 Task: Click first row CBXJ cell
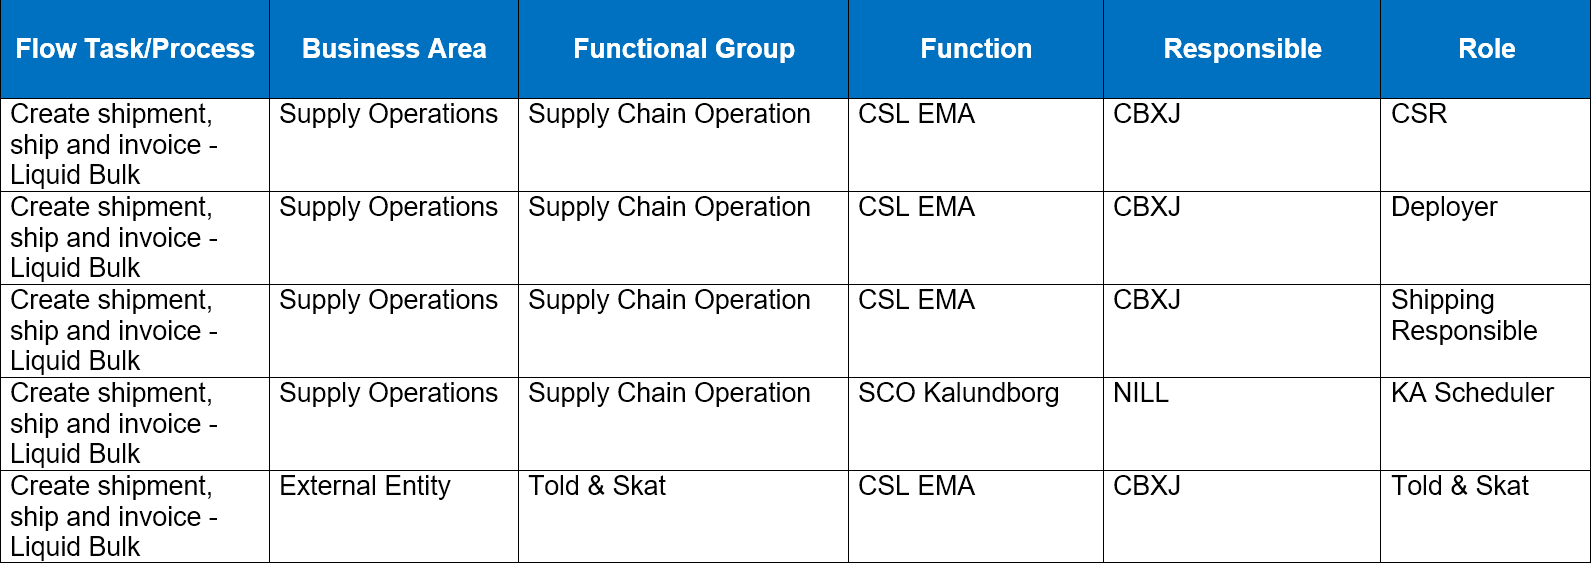[1242, 145]
